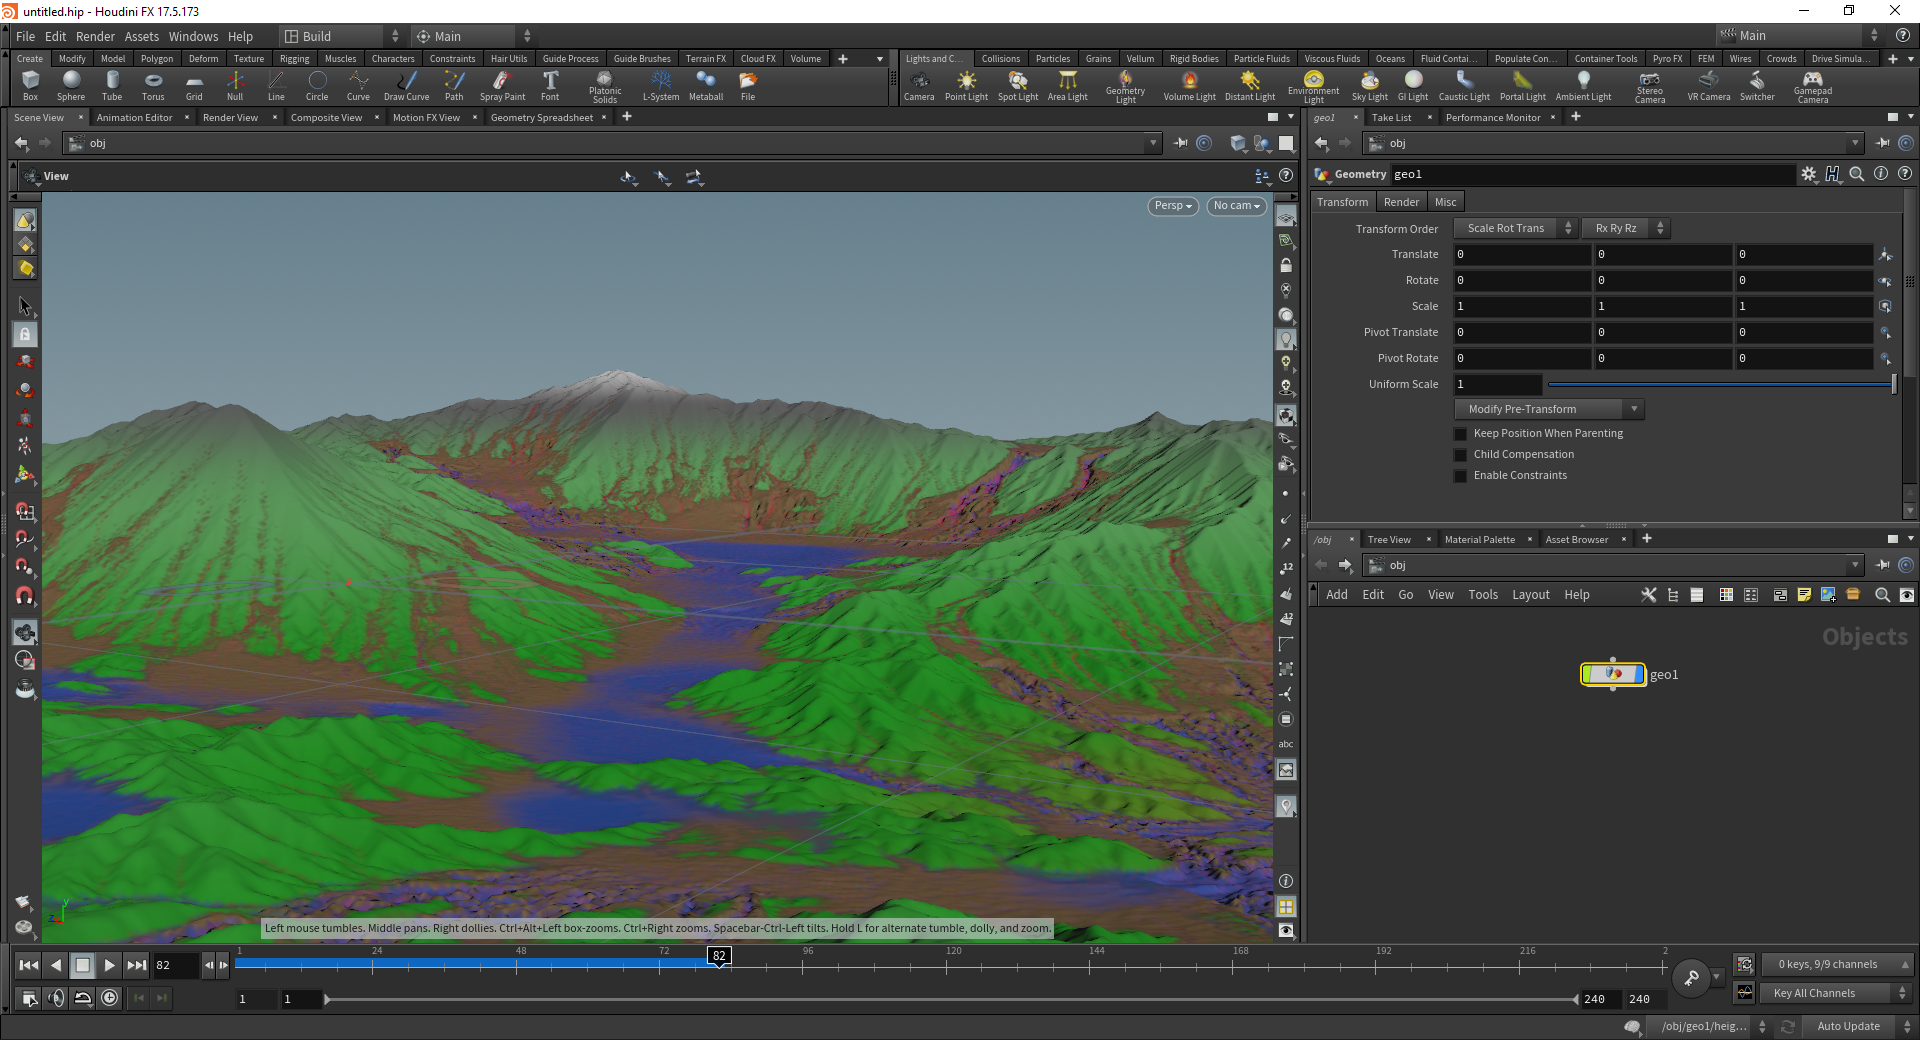Open the No cam camera dropdown
Viewport: 1920px width, 1040px height.
tap(1237, 206)
